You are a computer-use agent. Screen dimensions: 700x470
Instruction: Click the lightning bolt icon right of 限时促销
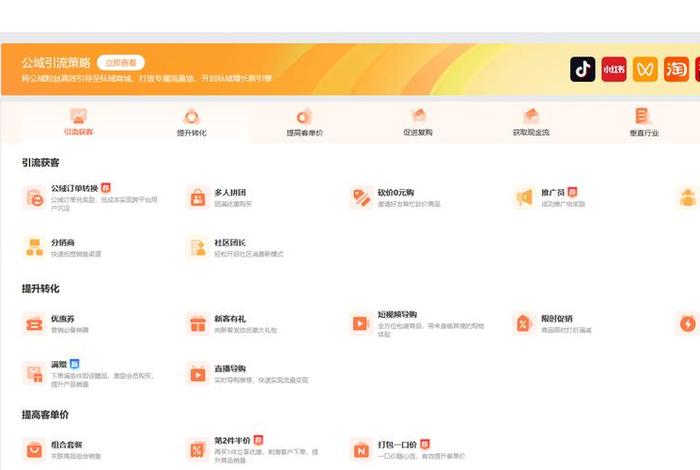click(688, 324)
